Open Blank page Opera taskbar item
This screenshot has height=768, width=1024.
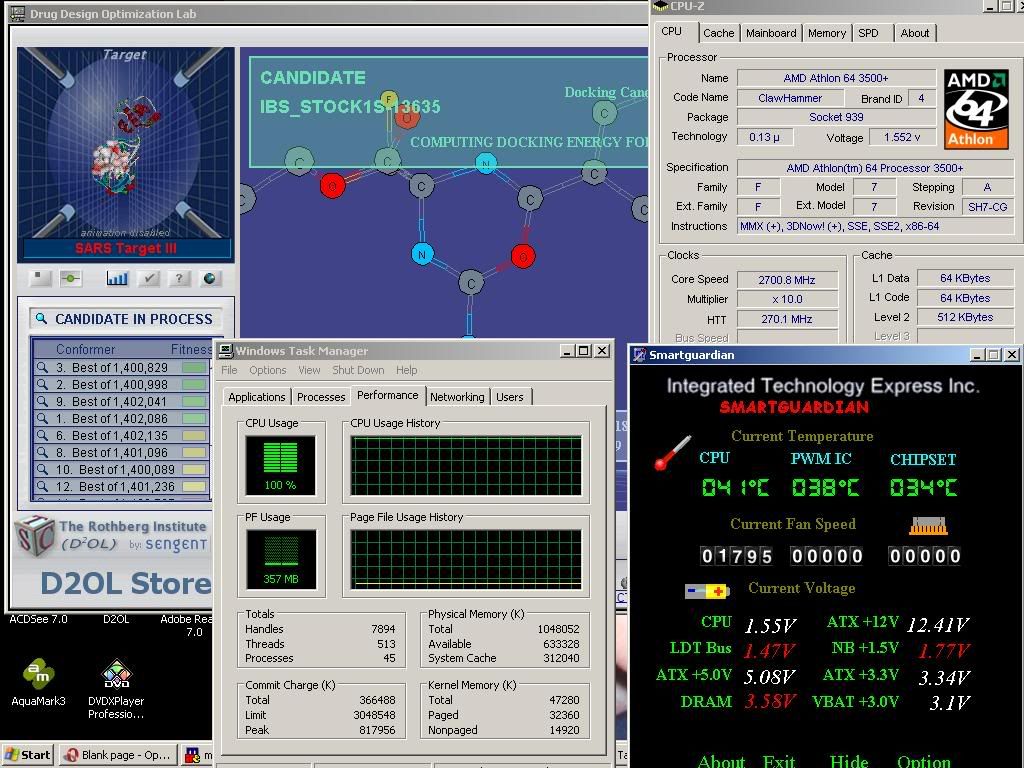(118, 755)
